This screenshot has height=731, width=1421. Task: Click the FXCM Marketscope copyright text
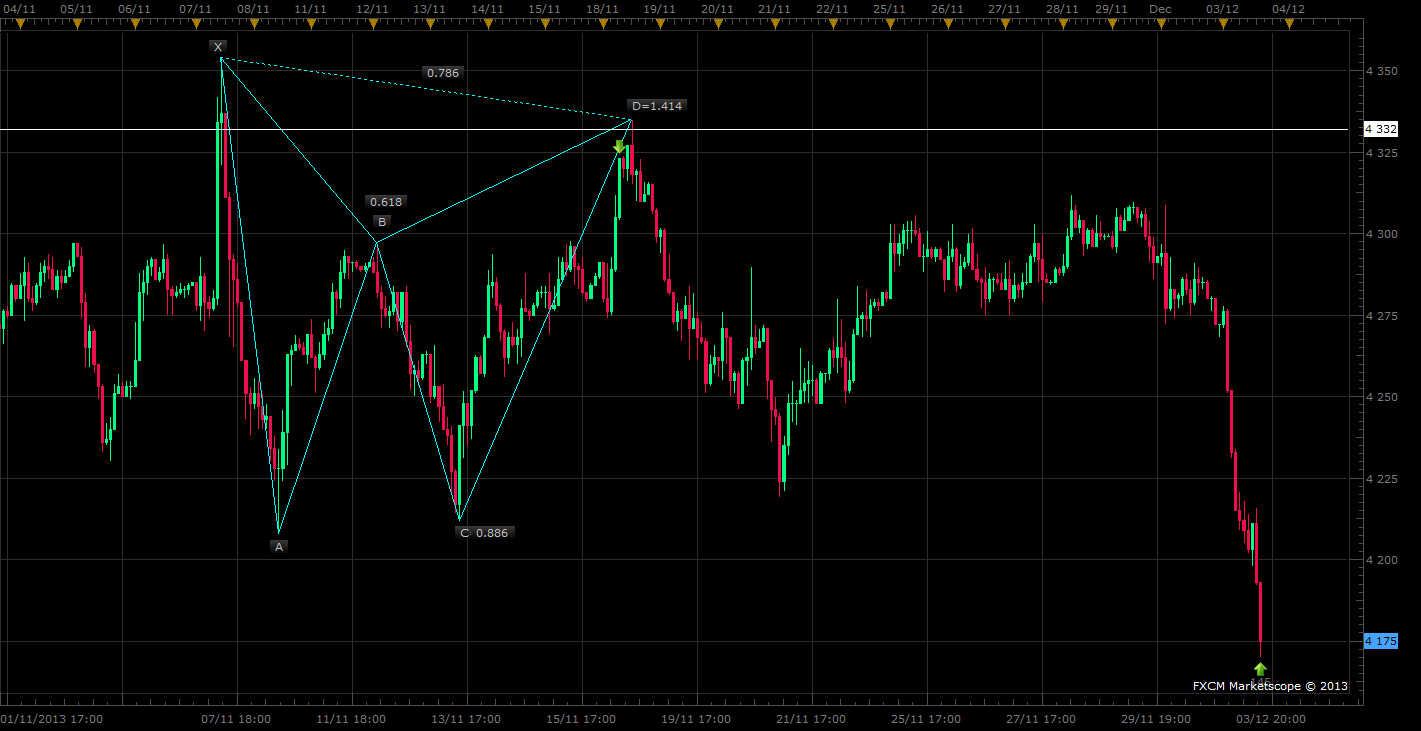coord(1270,686)
